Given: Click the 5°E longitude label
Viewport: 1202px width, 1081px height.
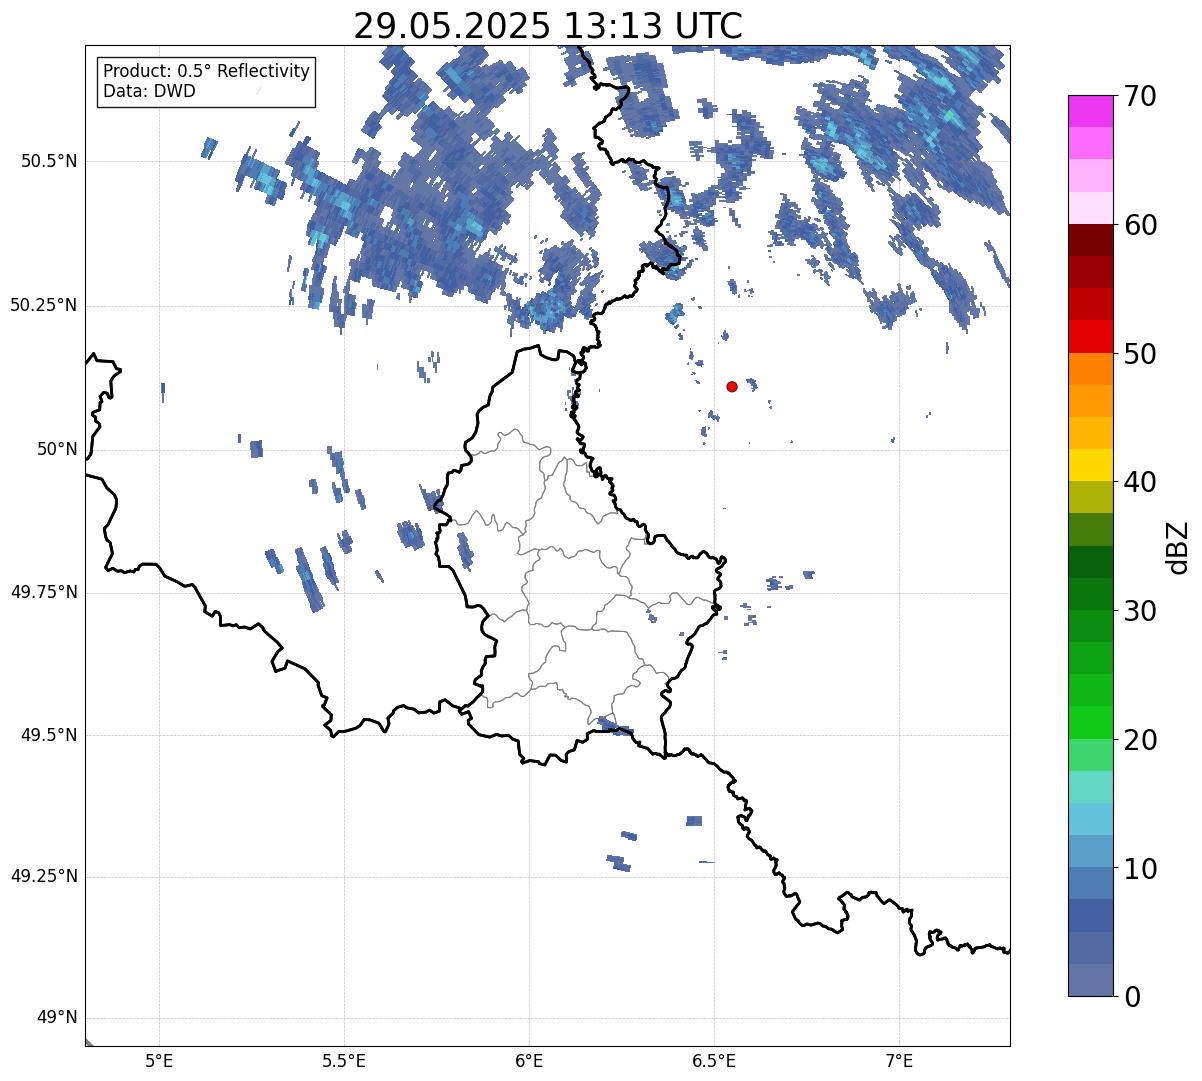Looking at the screenshot, I should [x=159, y=1061].
